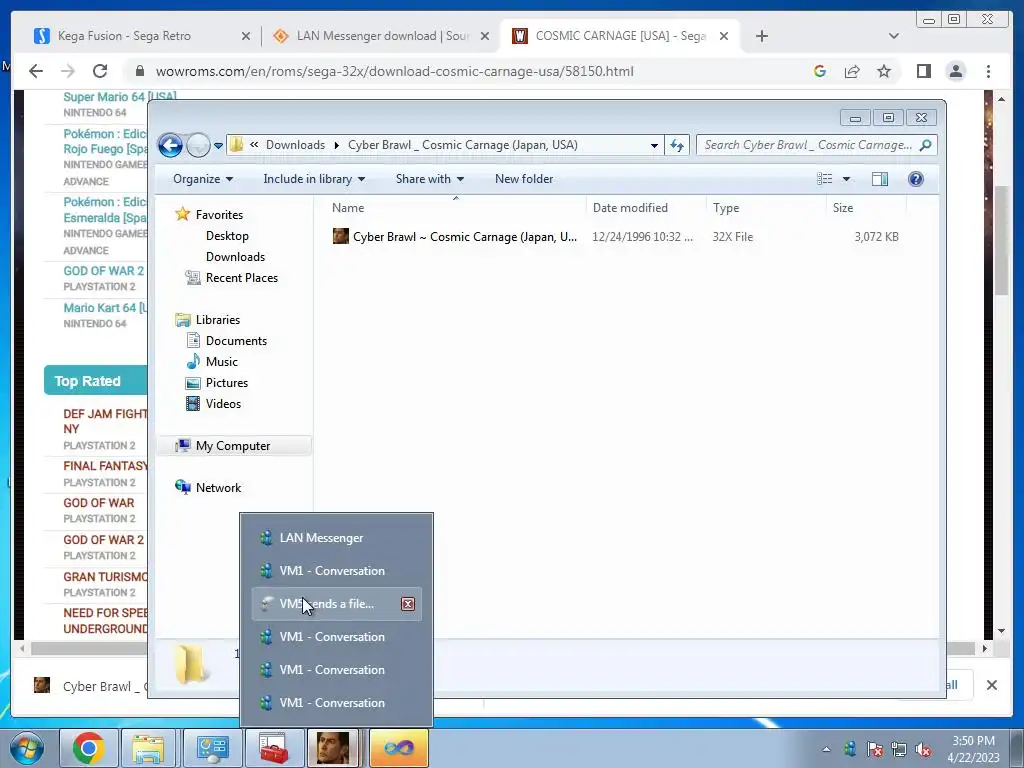
Task: Click the Explorer forward navigation arrow
Action: pyautogui.click(x=198, y=145)
